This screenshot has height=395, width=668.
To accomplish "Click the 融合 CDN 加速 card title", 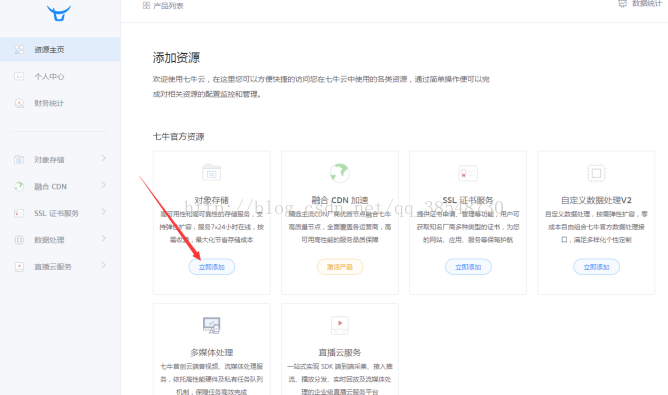I will coord(340,200).
